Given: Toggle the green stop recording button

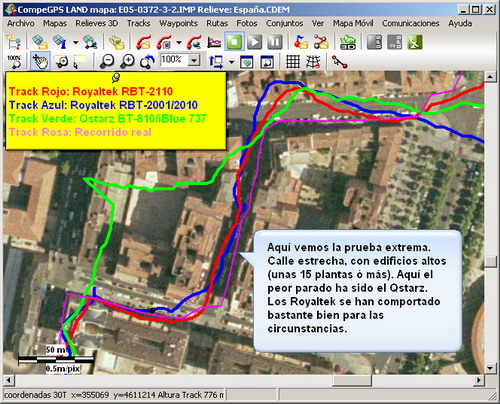Looking at the screenshot, I should [x=234, y=42].
